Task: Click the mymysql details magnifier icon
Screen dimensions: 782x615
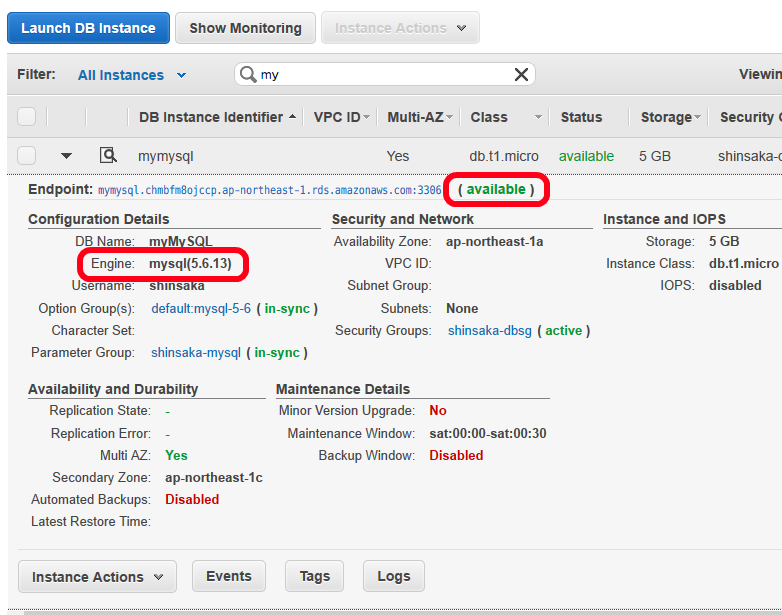Action: [108, 155]
